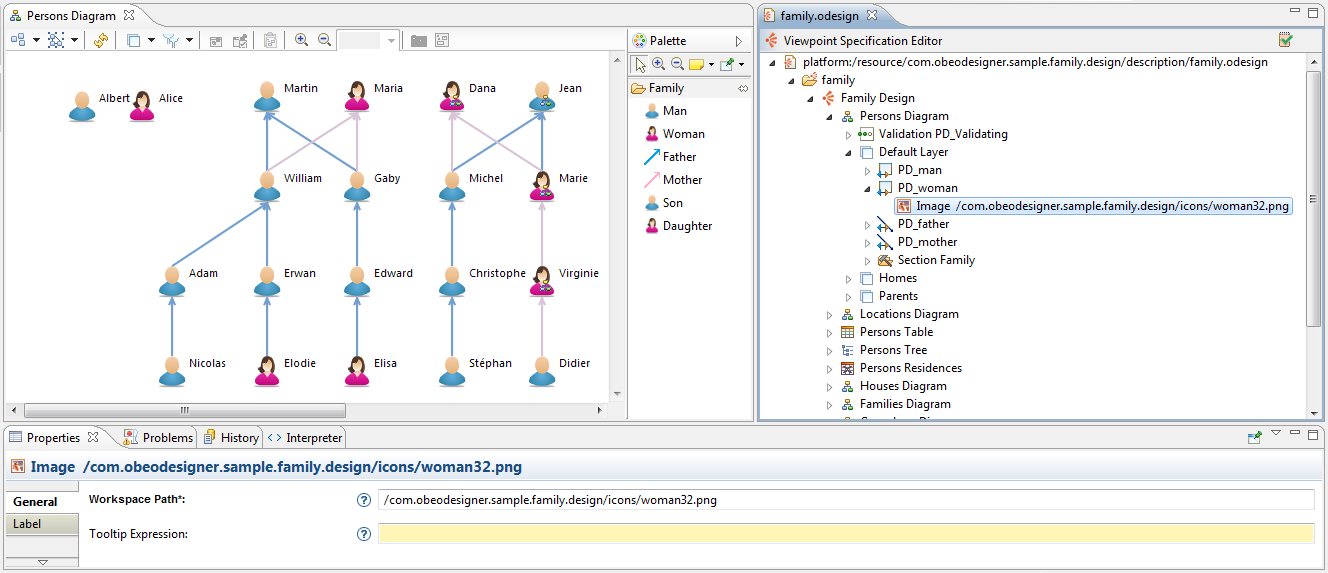Click the help icon beside Workspace Path
The height and width of the screenshot is (573, 1328).
pos(364,500)
